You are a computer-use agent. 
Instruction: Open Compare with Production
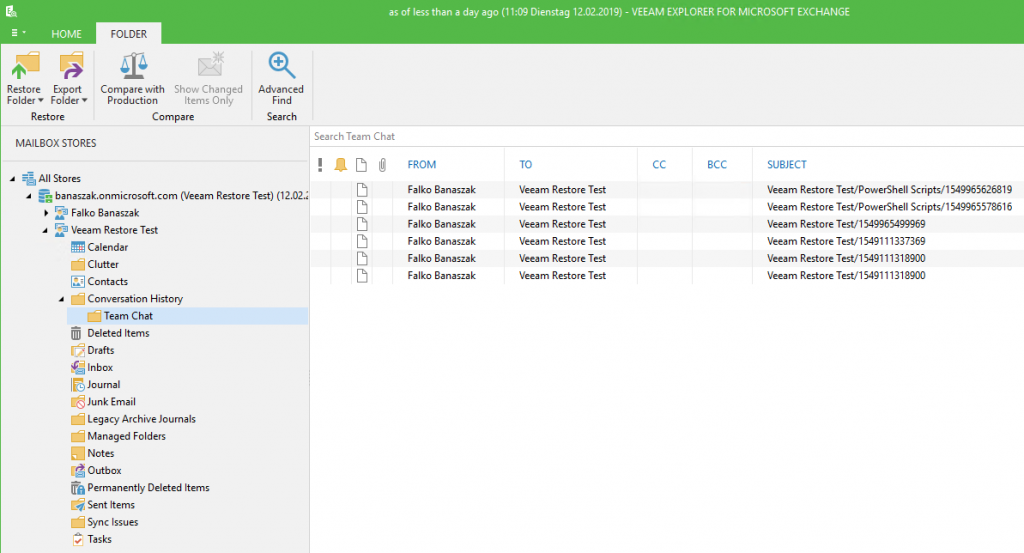(133, 78)
